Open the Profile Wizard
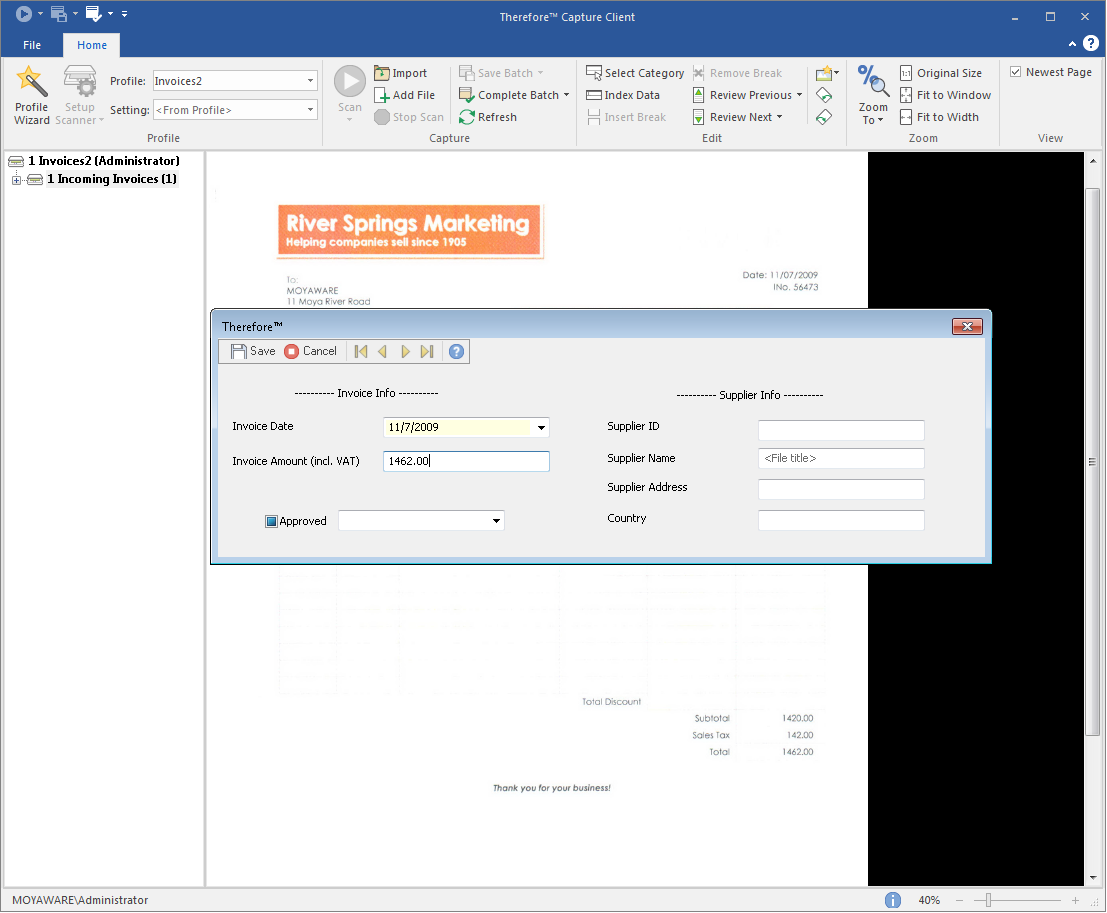Image resolution: width=1107 pixels, height=913 pixels. (x=31, y=95)
